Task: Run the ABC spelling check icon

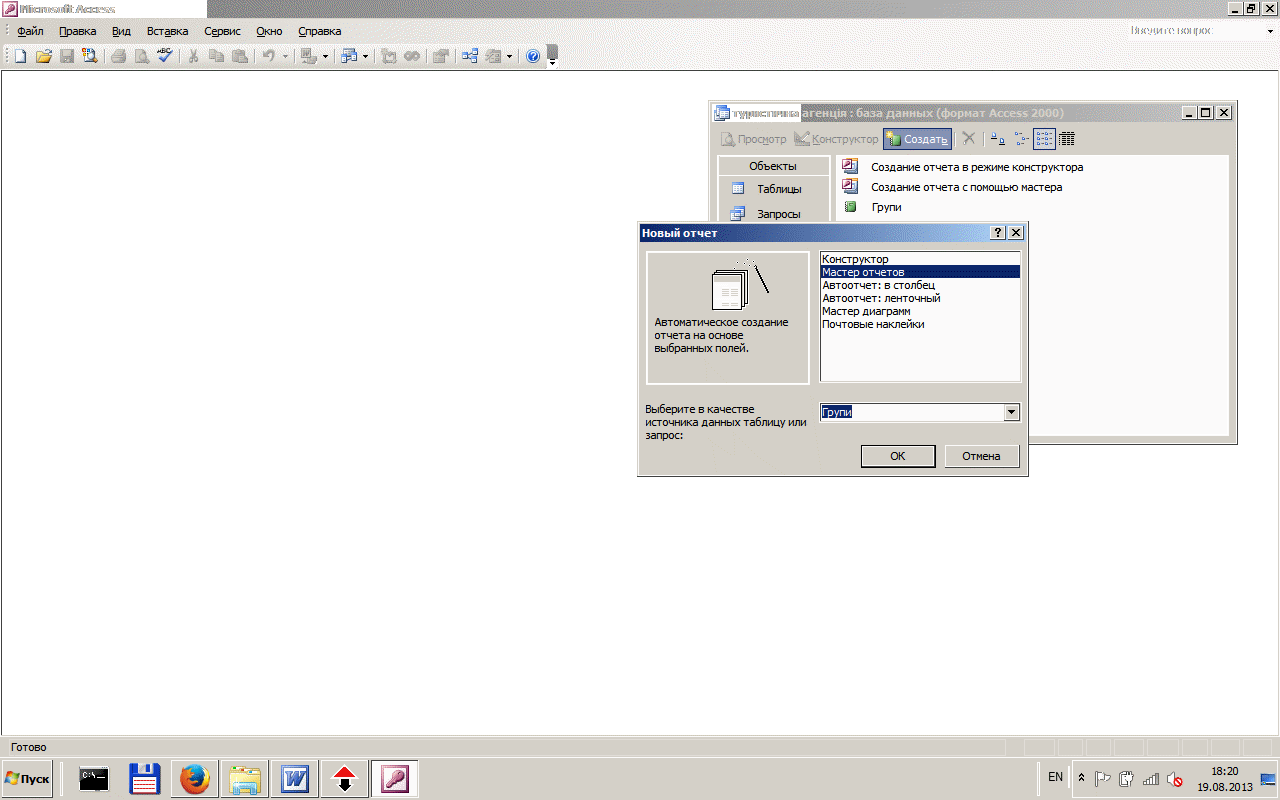Action: coord(165,57)
